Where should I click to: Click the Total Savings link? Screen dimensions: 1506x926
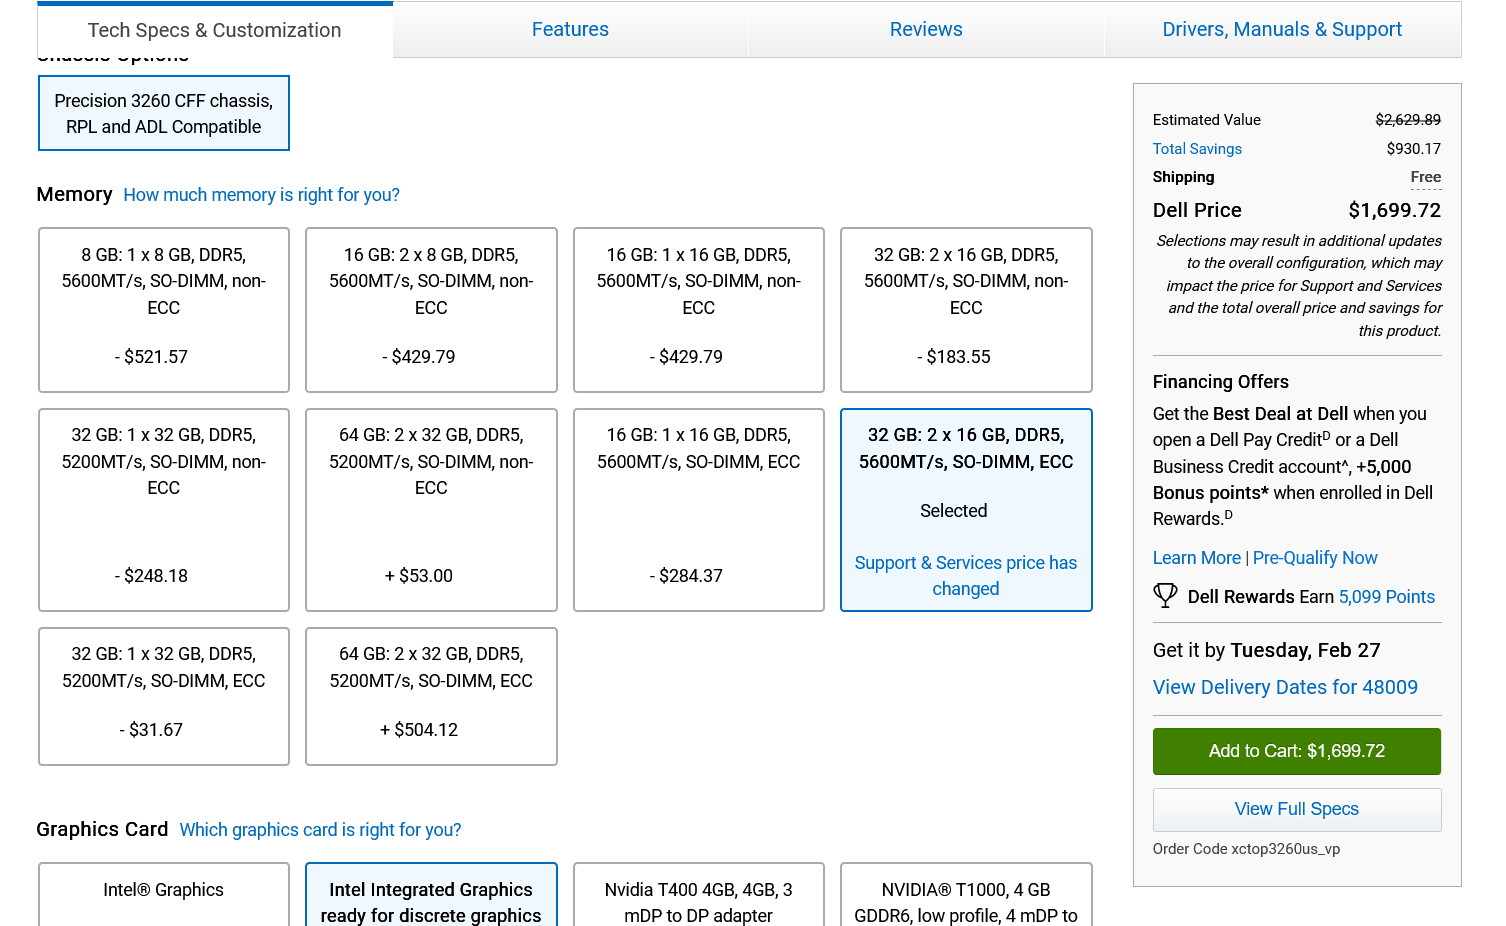click(x=1197, y=149)
